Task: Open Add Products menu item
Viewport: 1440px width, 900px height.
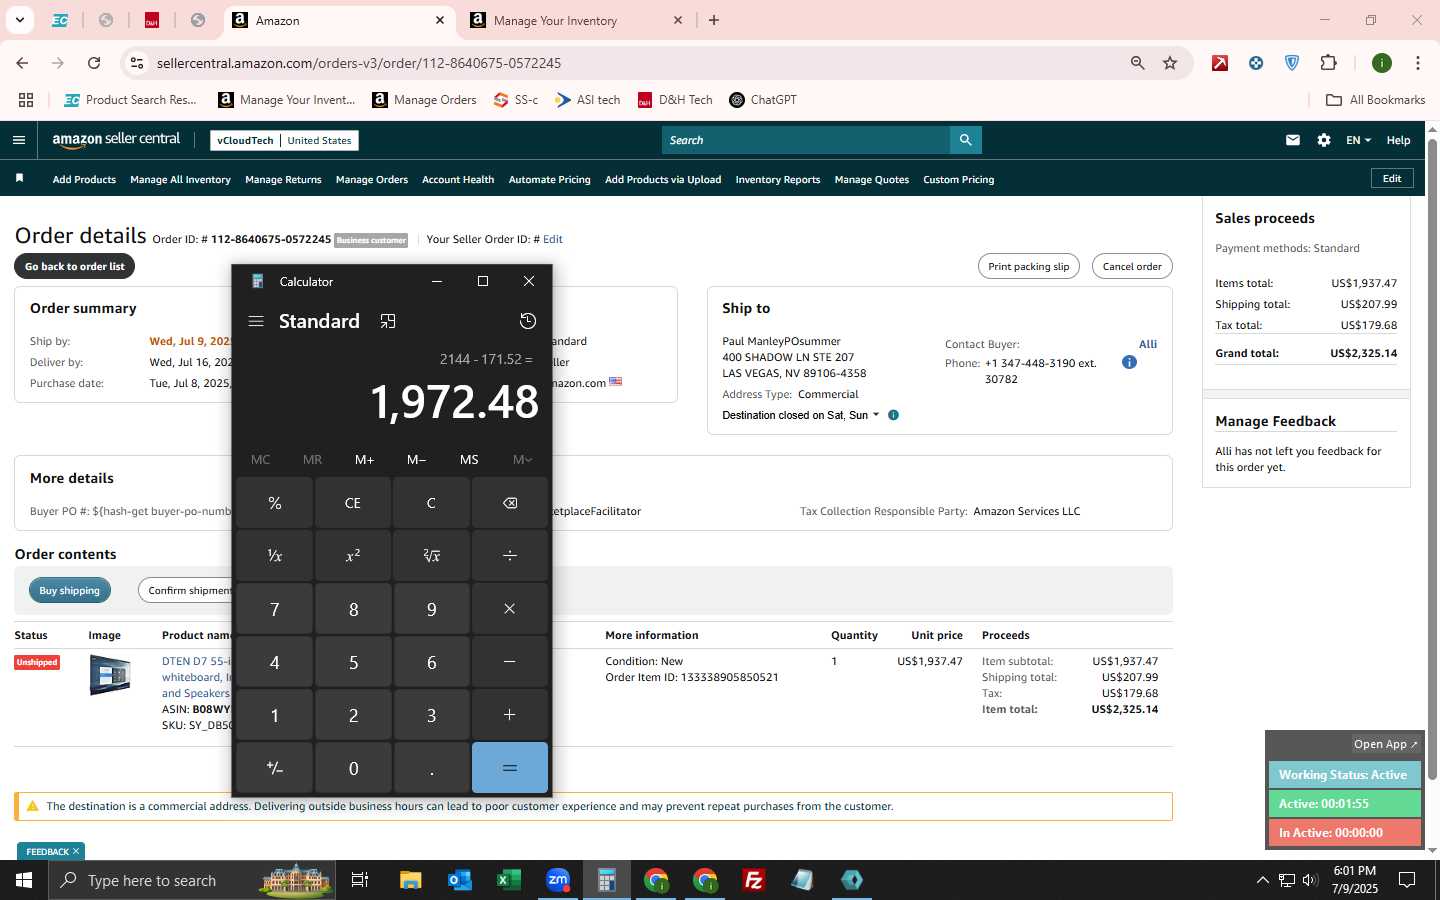Action: [x=84, y=180]
